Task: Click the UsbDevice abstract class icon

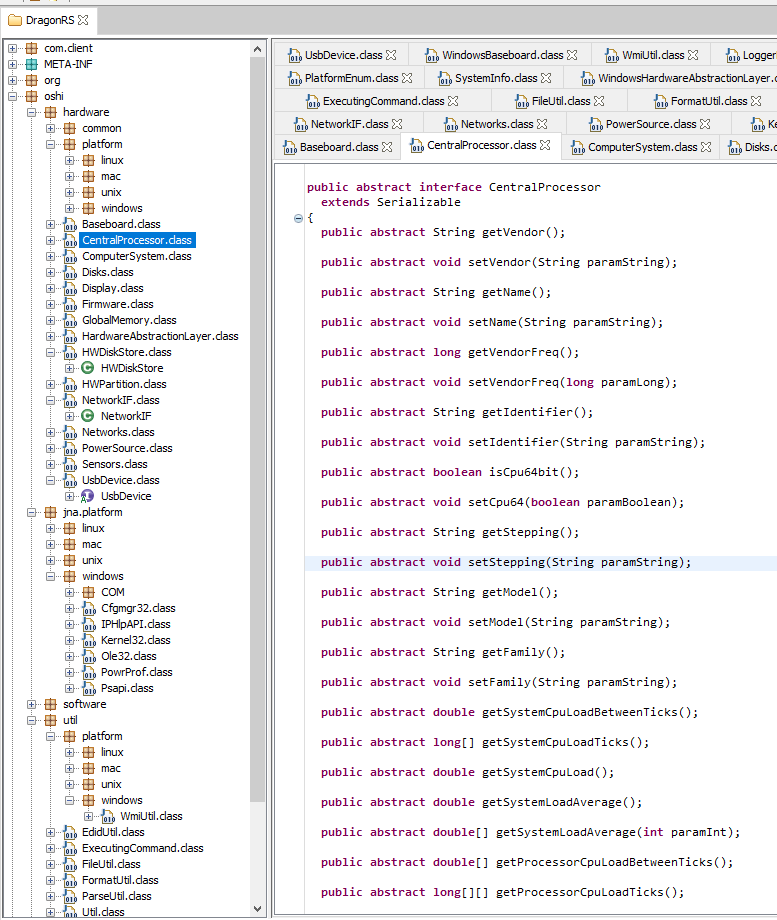Action: [x=87, y=496]
